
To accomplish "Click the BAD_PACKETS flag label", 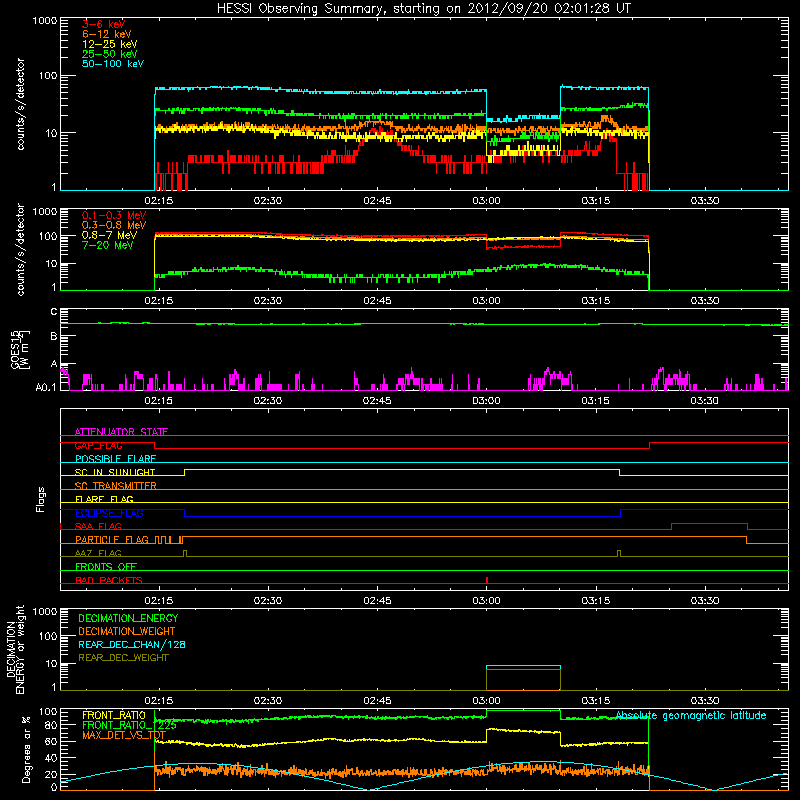I will pos(109,580).
